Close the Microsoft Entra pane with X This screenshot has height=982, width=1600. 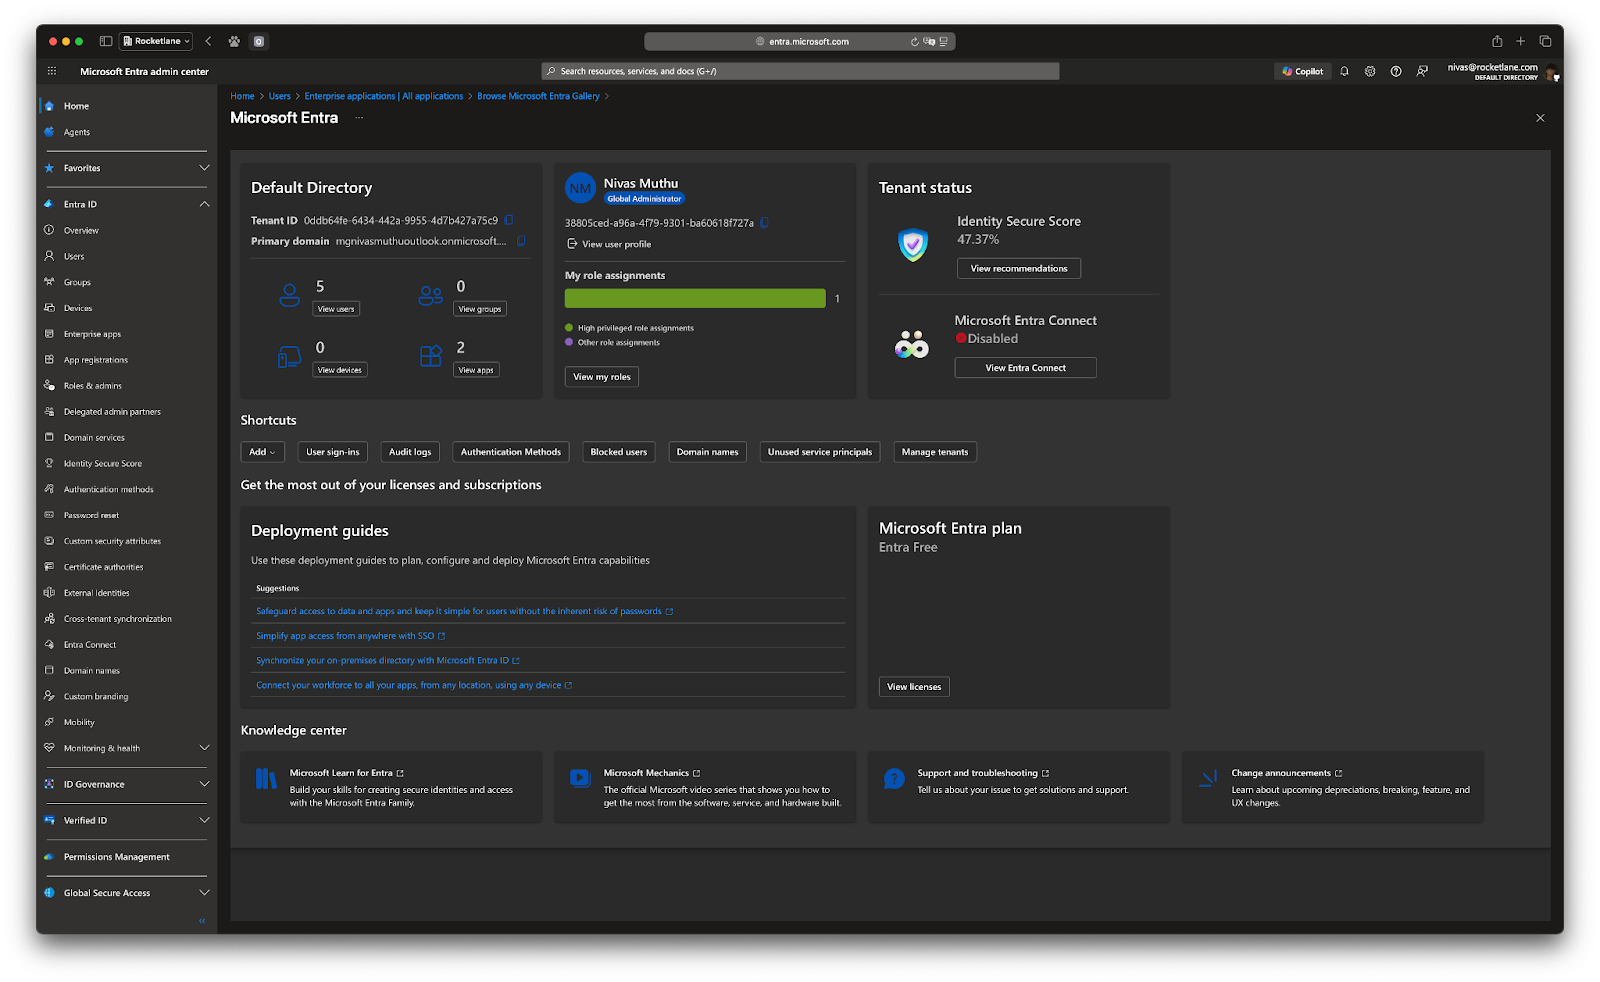[1540, 118]
